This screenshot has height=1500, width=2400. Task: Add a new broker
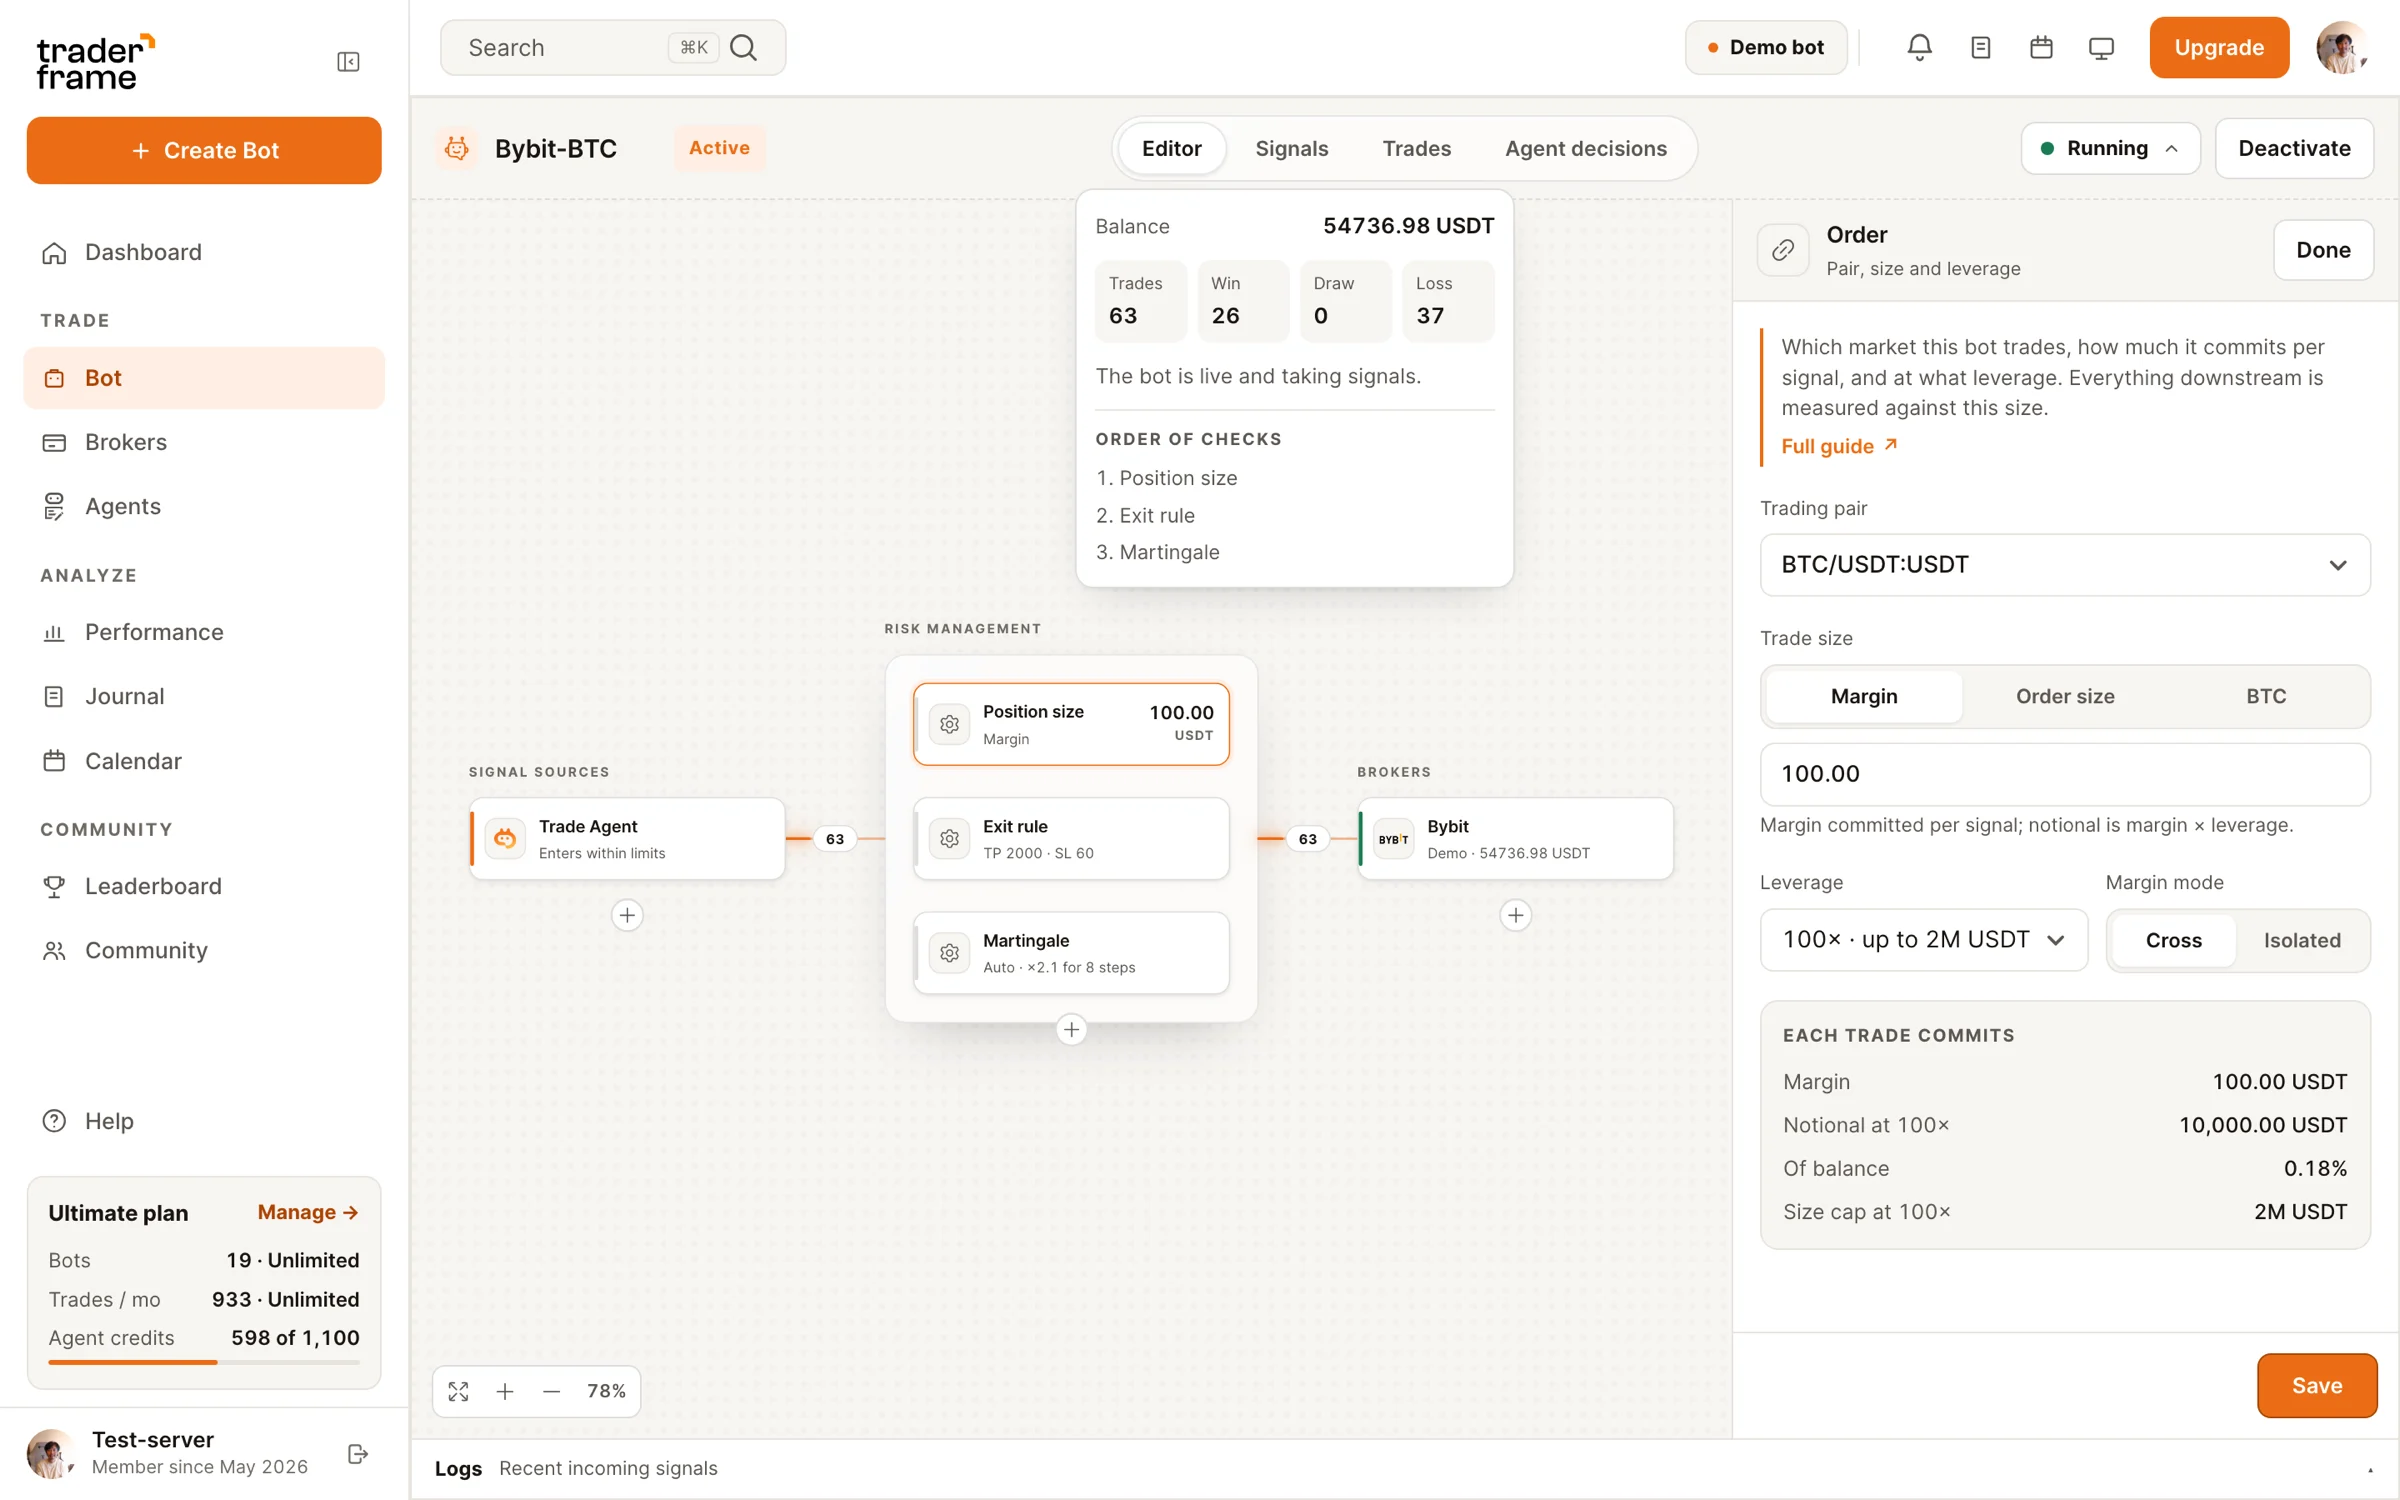(x=1516, y=915)
